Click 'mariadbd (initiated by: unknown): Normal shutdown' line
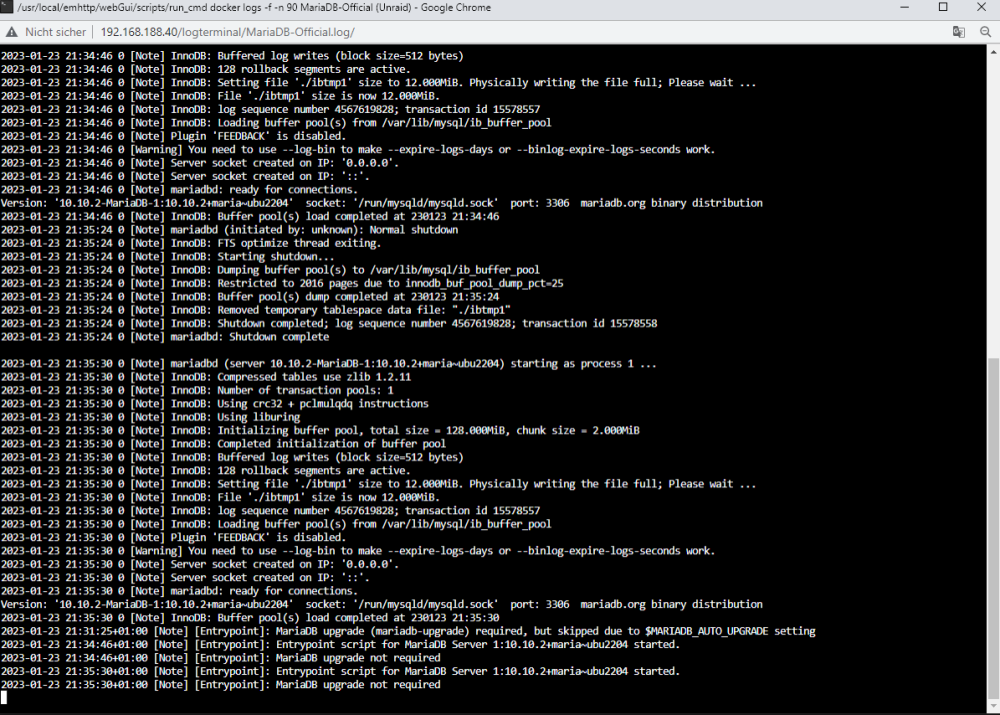1000x715 pixels. 230,230
